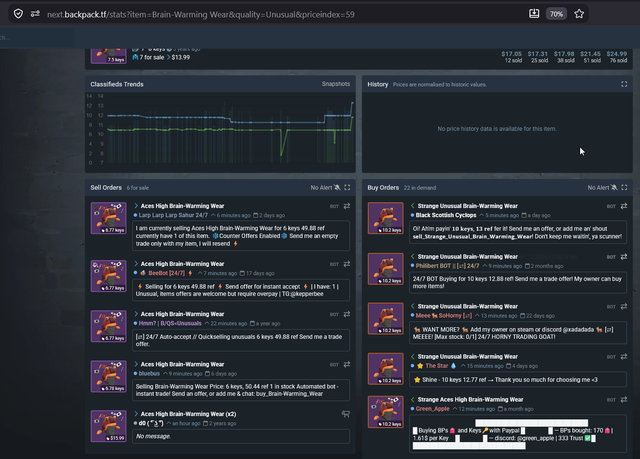The image size is (640, 459).
Task: Open Green_Apple user profile
Action: 432,408
